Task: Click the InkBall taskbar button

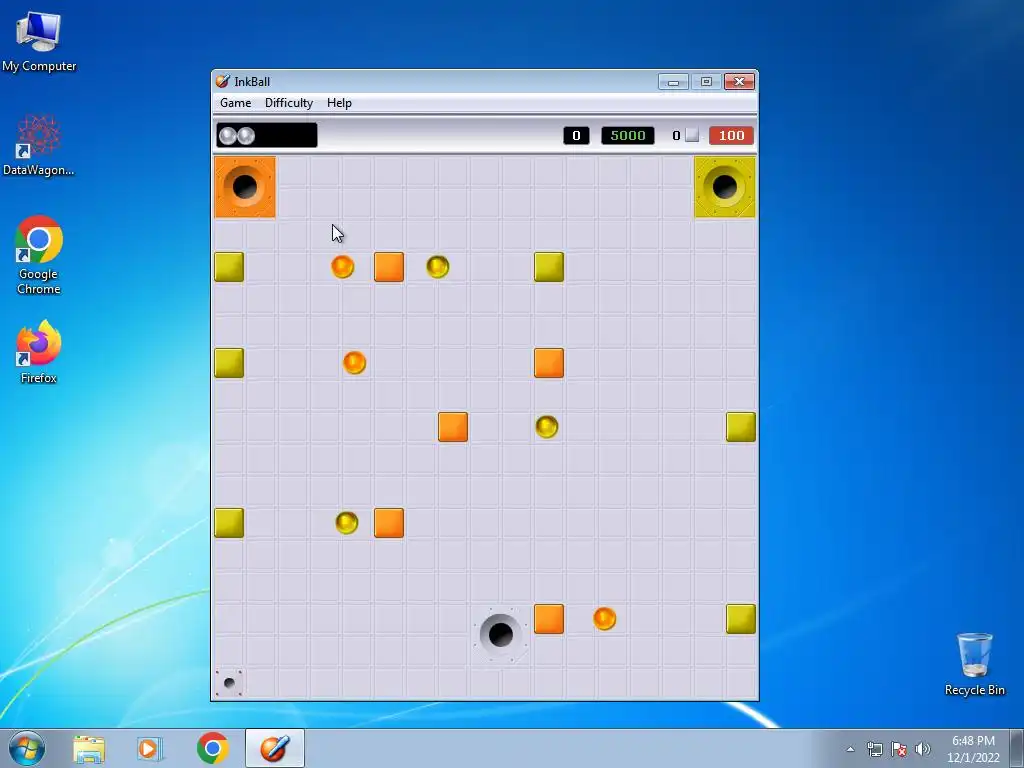Action: coord(275,748)
